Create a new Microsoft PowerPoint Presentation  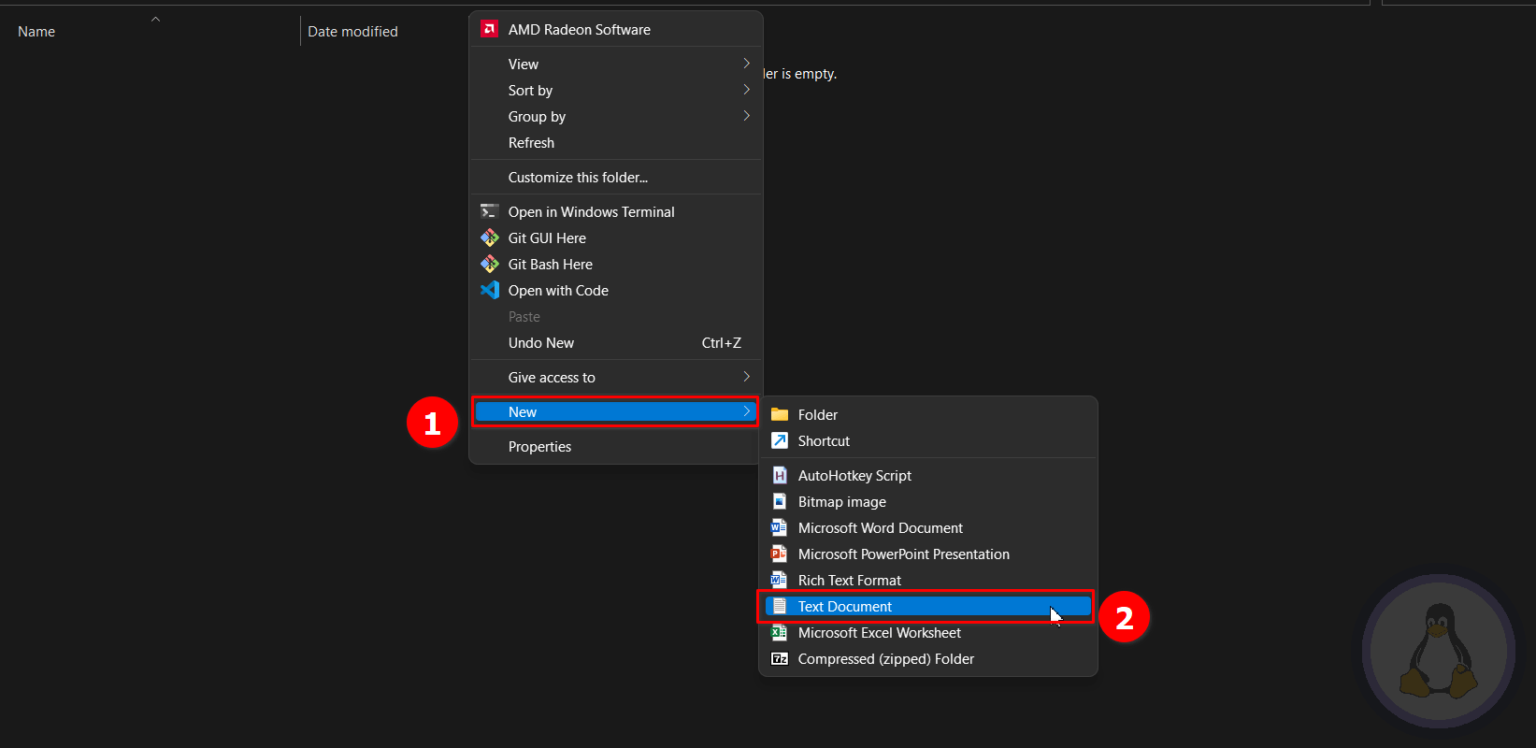(903, 554)
